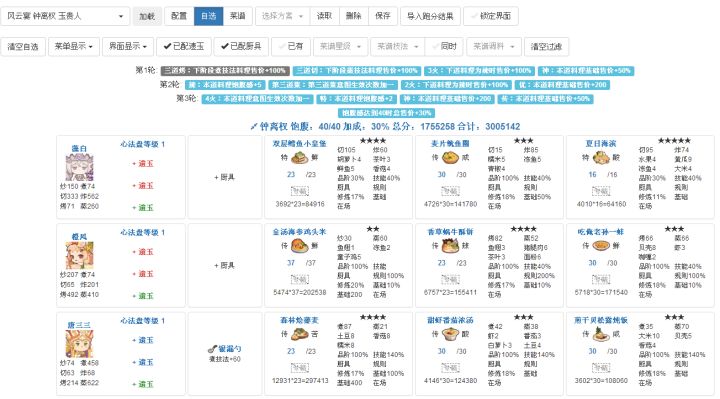
Task: Click the 唐三三 chef avatar image
Action: tap(79, 343)
